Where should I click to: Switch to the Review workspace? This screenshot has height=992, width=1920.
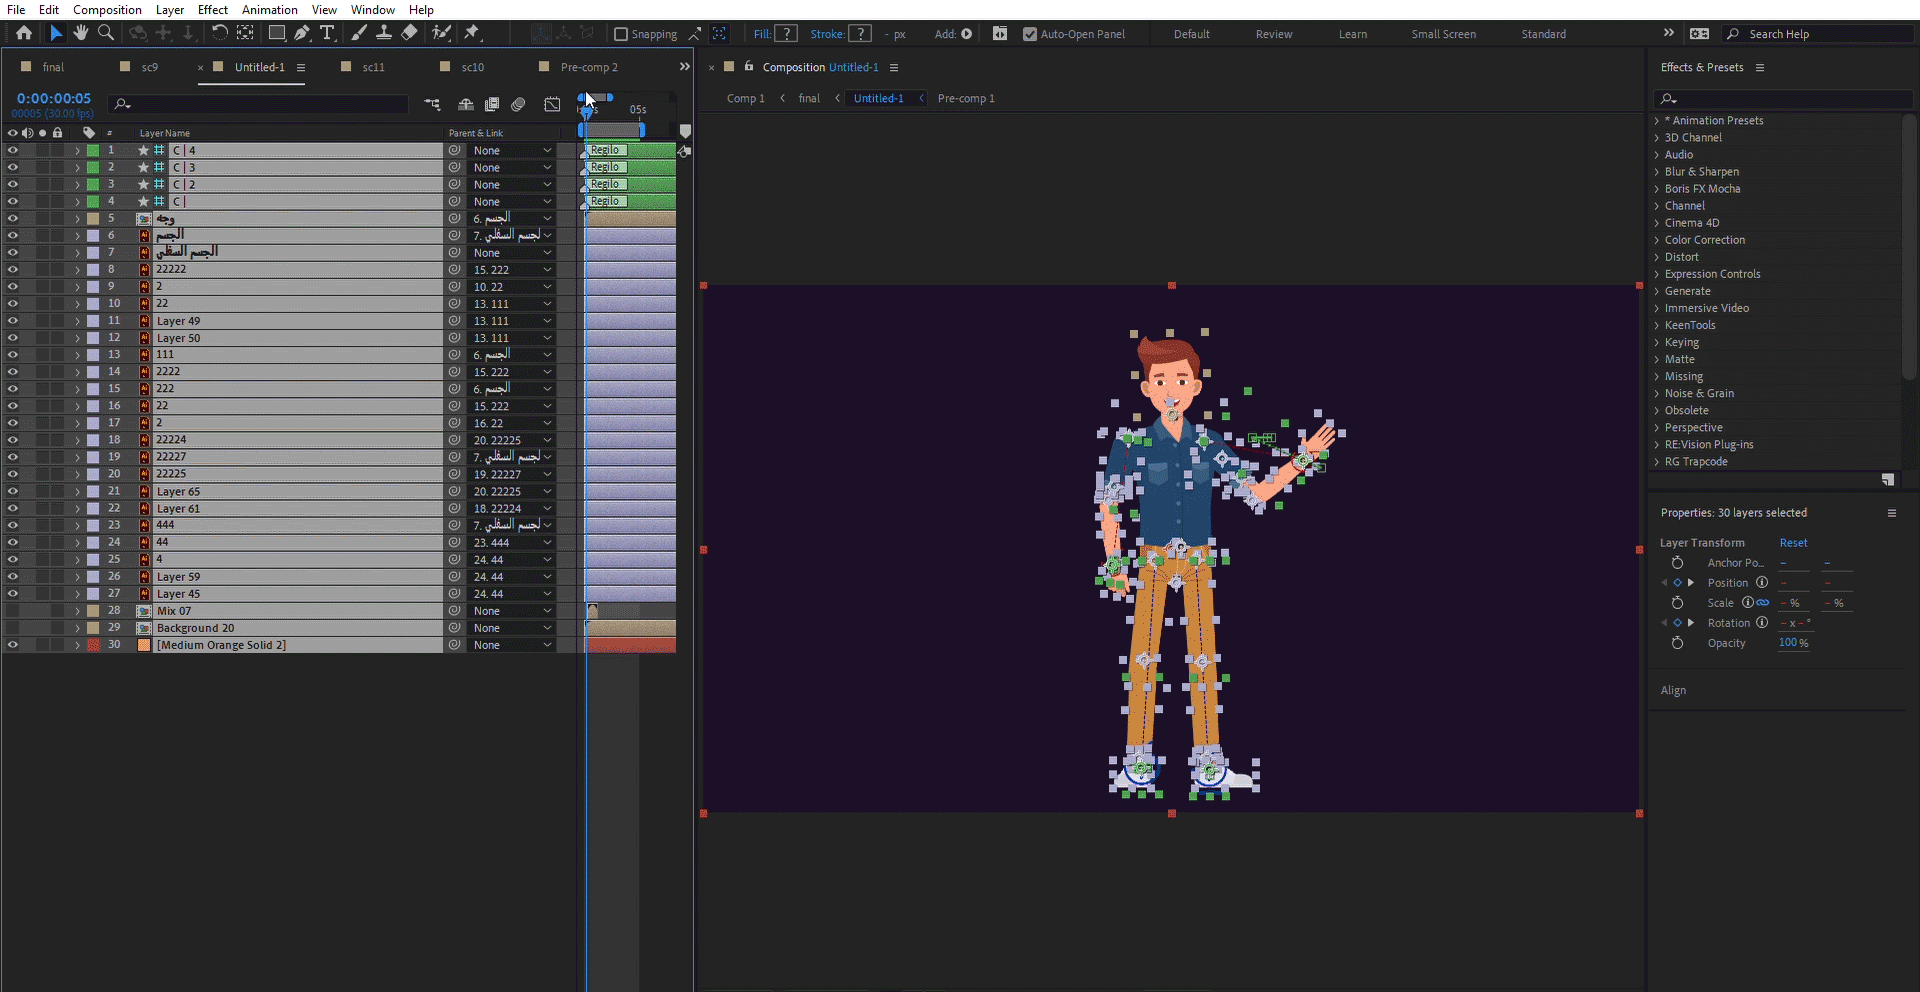point(1273,34)
